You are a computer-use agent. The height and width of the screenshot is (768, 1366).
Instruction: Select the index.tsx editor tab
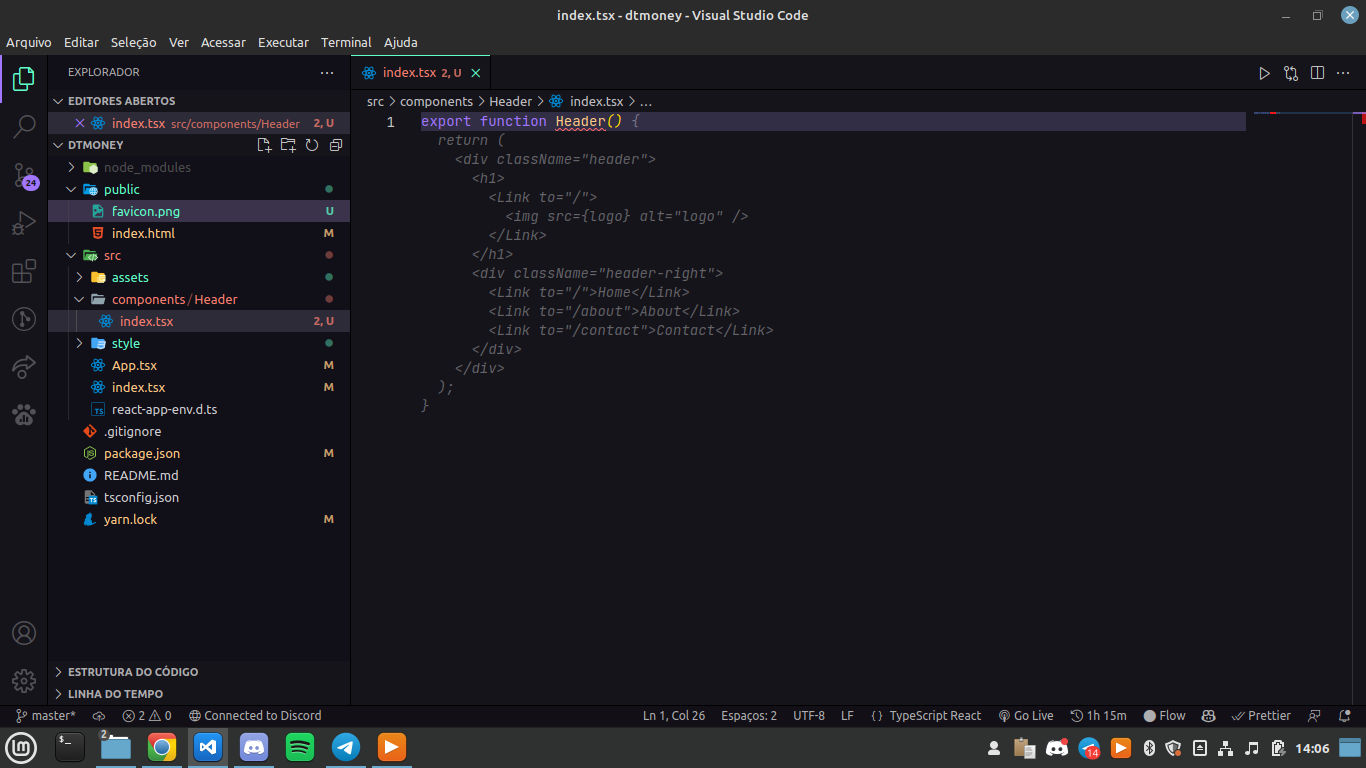[421, 73]
